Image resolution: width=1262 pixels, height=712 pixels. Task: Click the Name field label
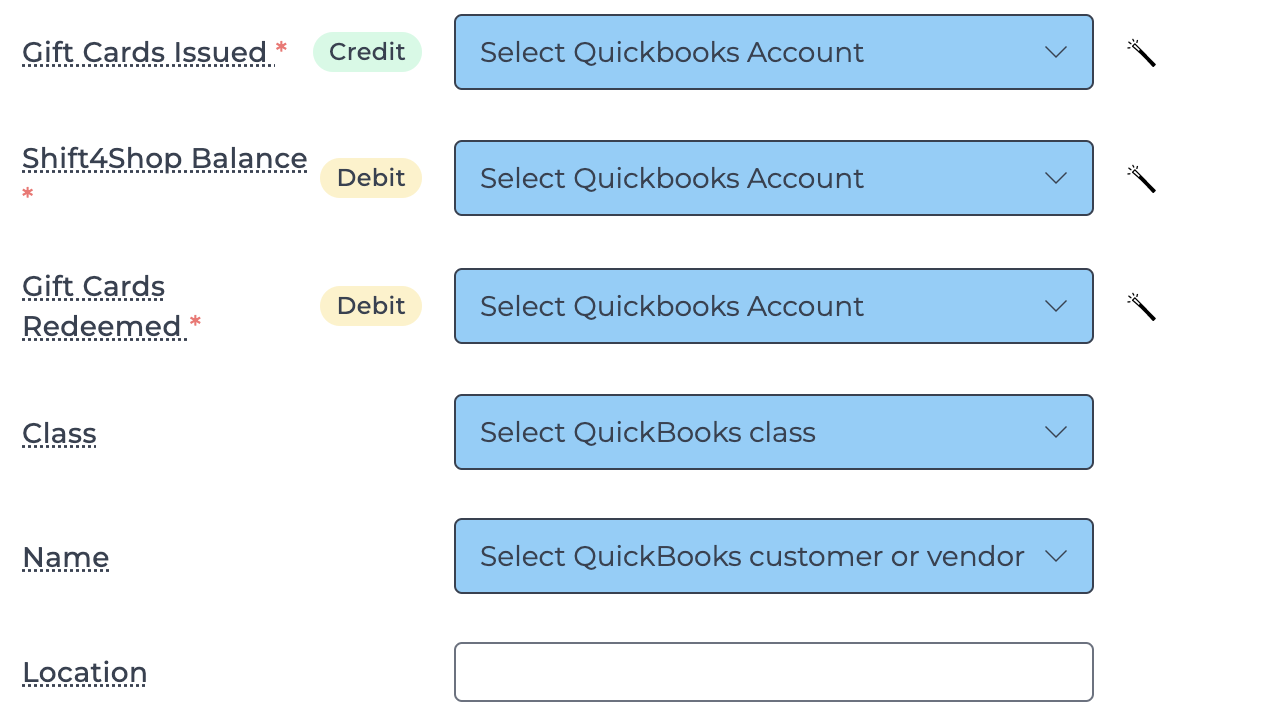point(66,557)
